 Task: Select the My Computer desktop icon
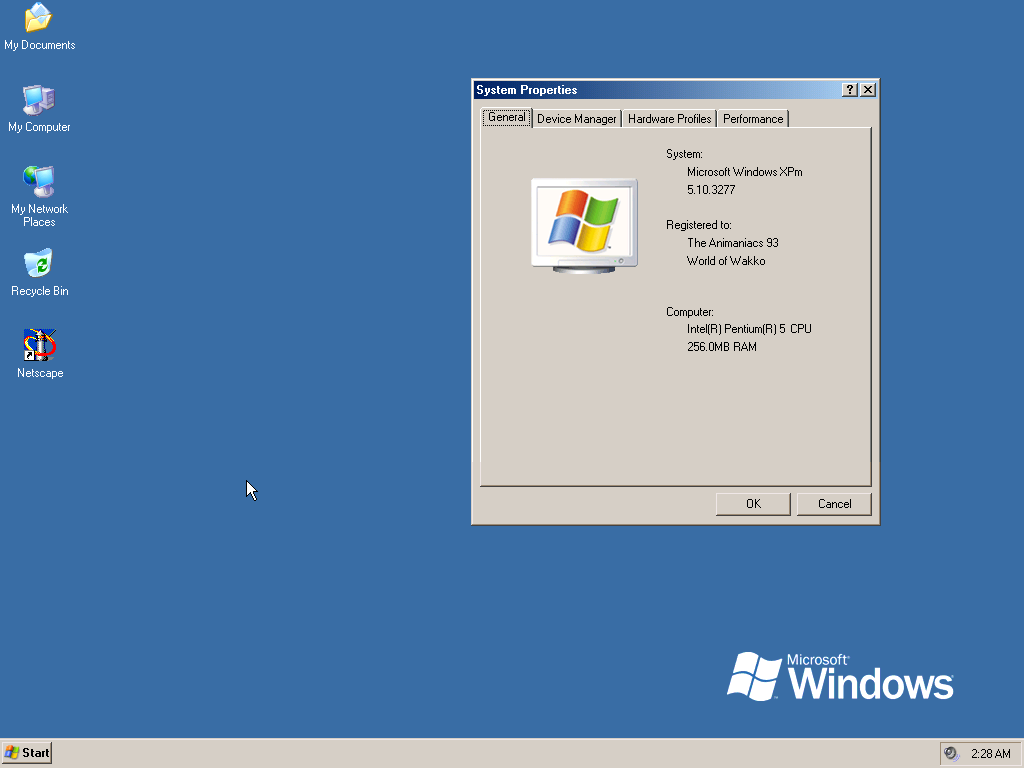[39, 109]
